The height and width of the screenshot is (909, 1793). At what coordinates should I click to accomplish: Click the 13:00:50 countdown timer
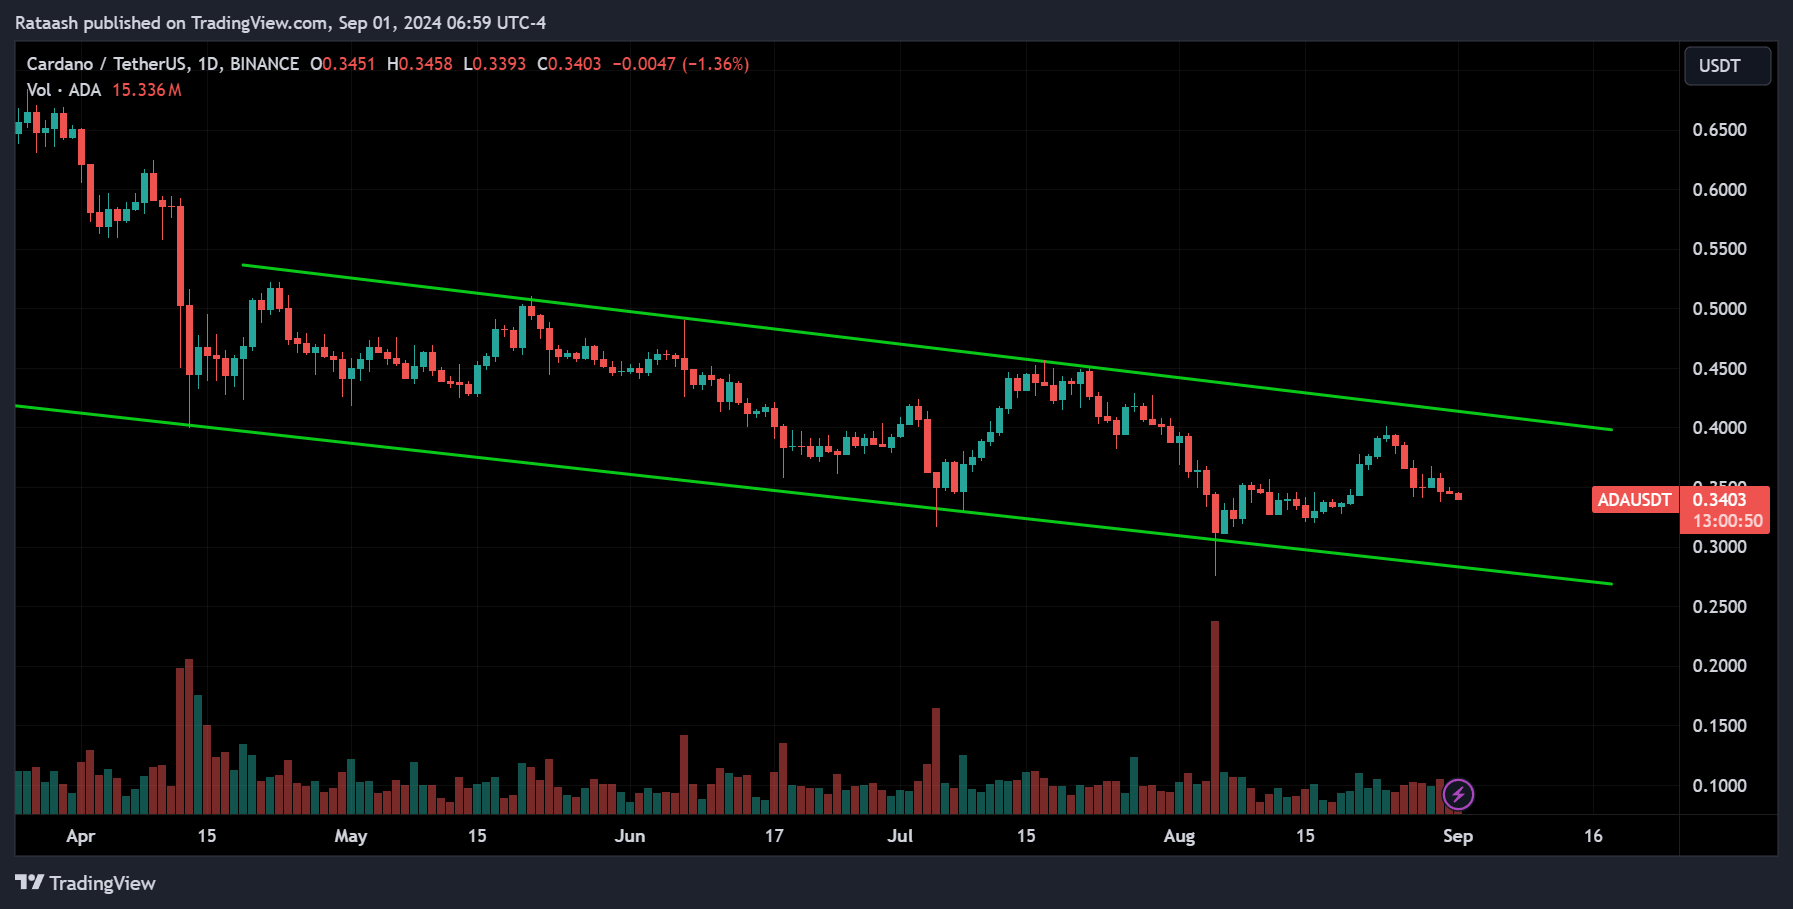click(1727, 521)
